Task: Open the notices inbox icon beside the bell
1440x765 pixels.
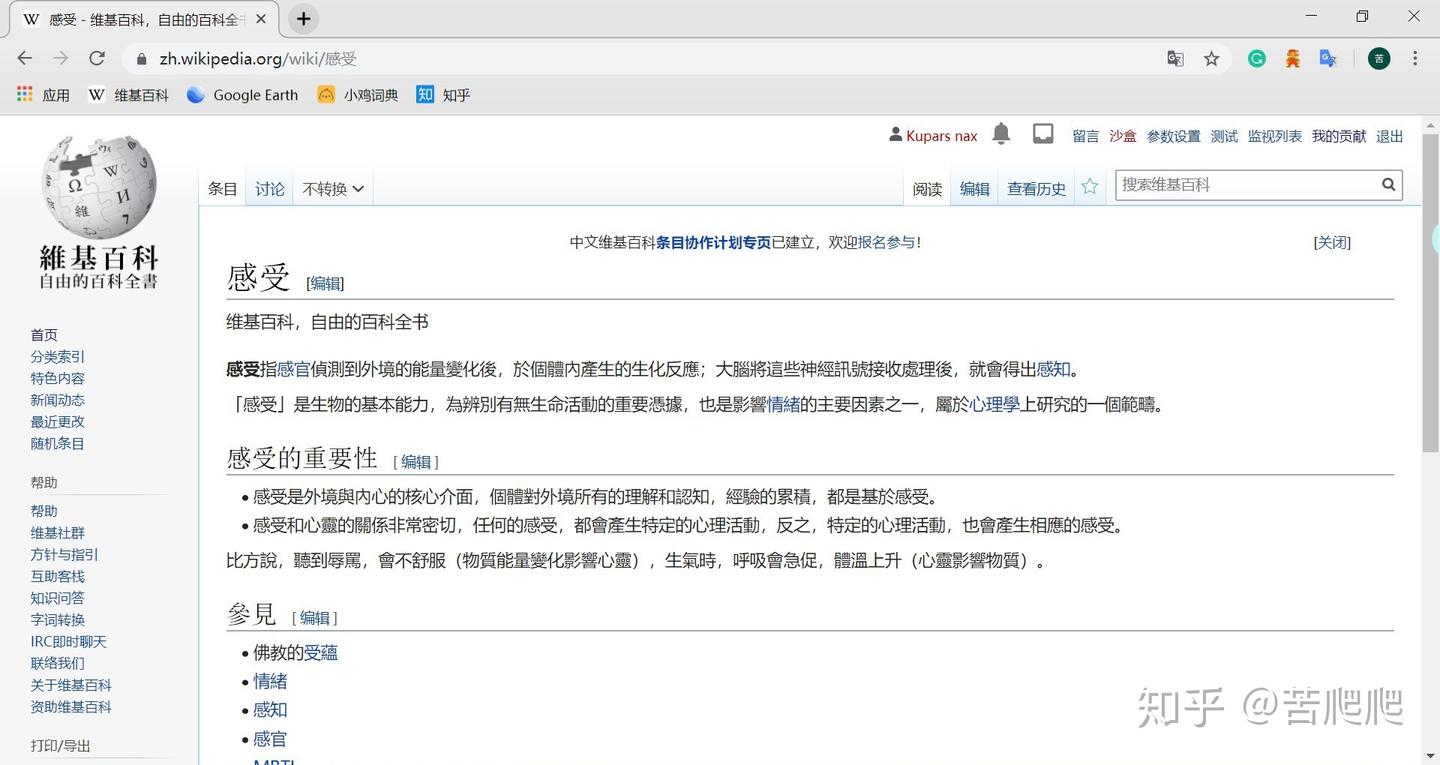Action: click(1042, 133)
